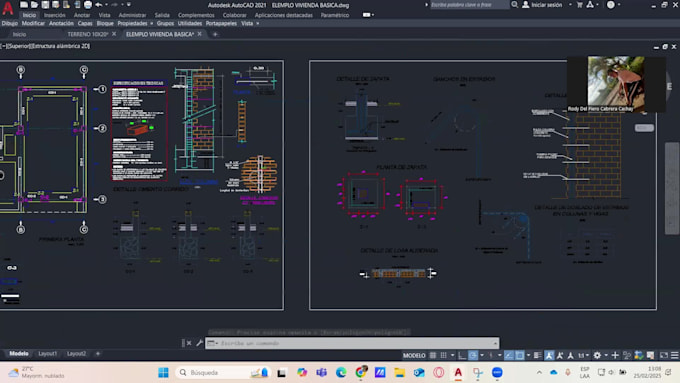This screenshot has width=680, height=383.
Task: Close the command line with X icon
Action: pos(189,343)
